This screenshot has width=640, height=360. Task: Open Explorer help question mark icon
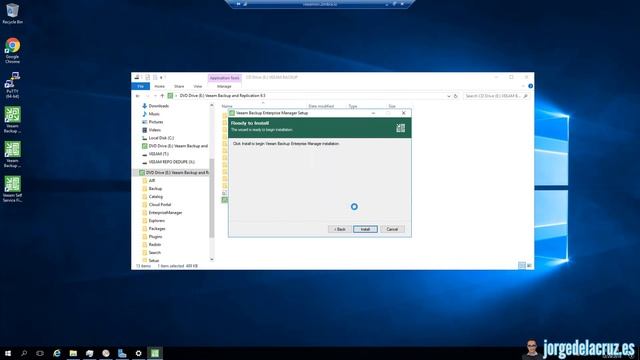click(x=530, y=86)
